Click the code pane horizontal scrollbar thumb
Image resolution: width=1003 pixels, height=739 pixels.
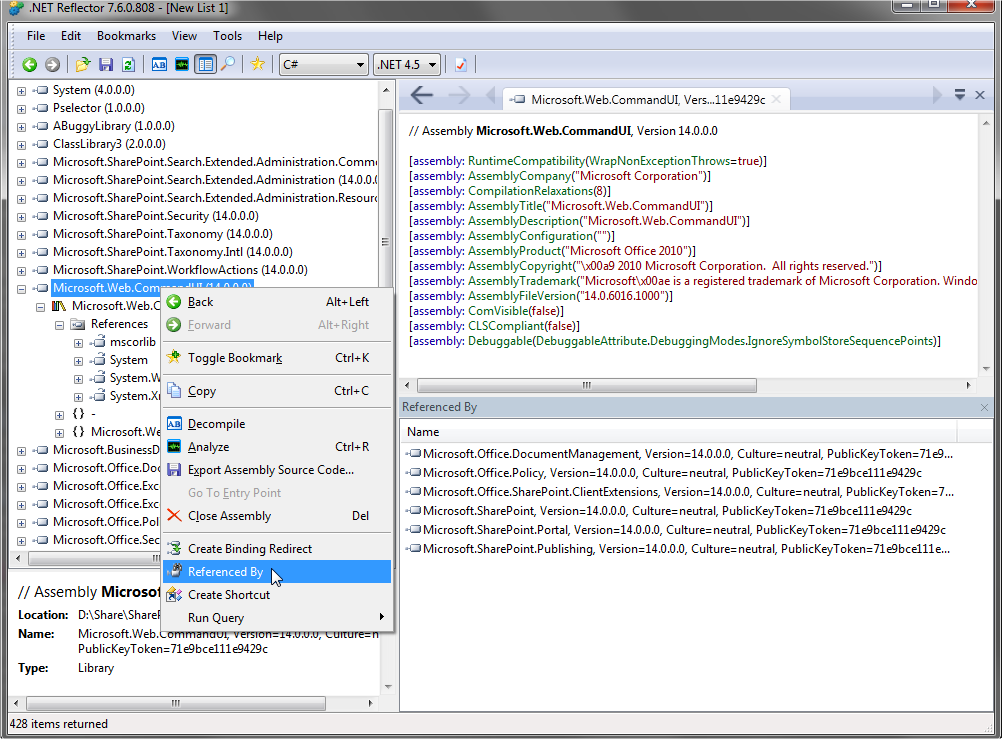pos(587,386)
